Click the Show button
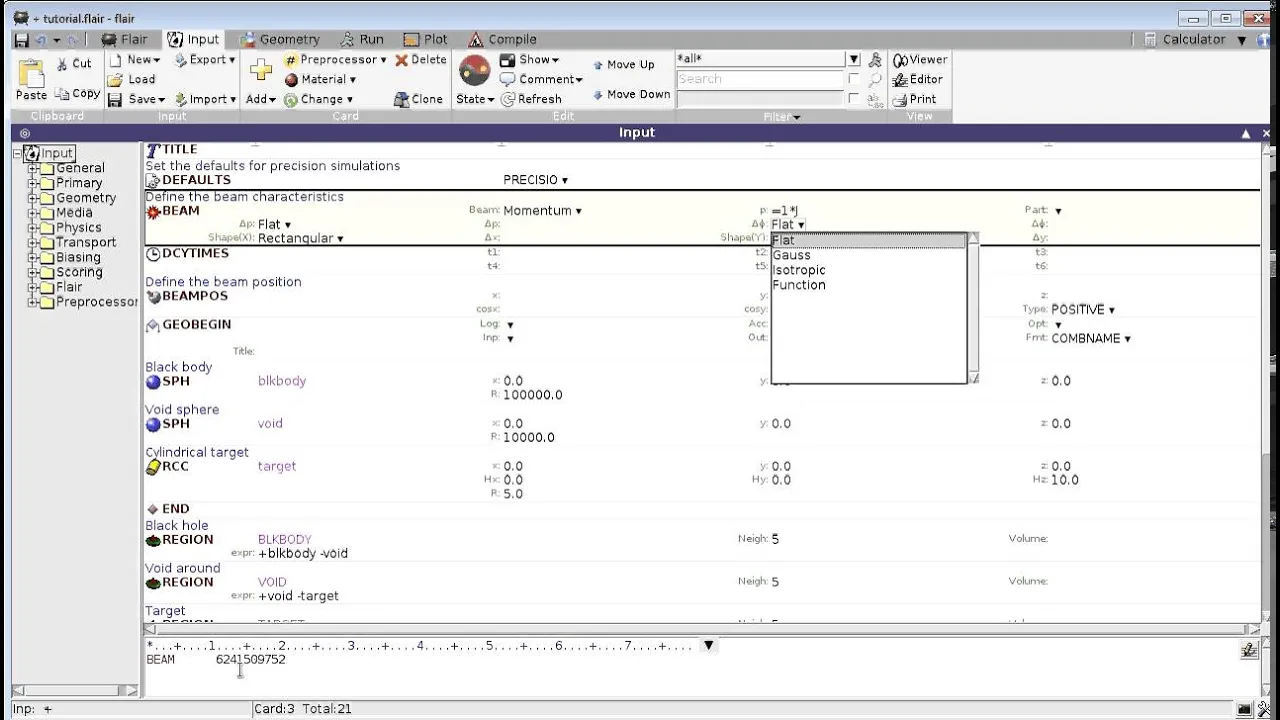This screenshot has width=1280, height=720. tap(529, 60)
